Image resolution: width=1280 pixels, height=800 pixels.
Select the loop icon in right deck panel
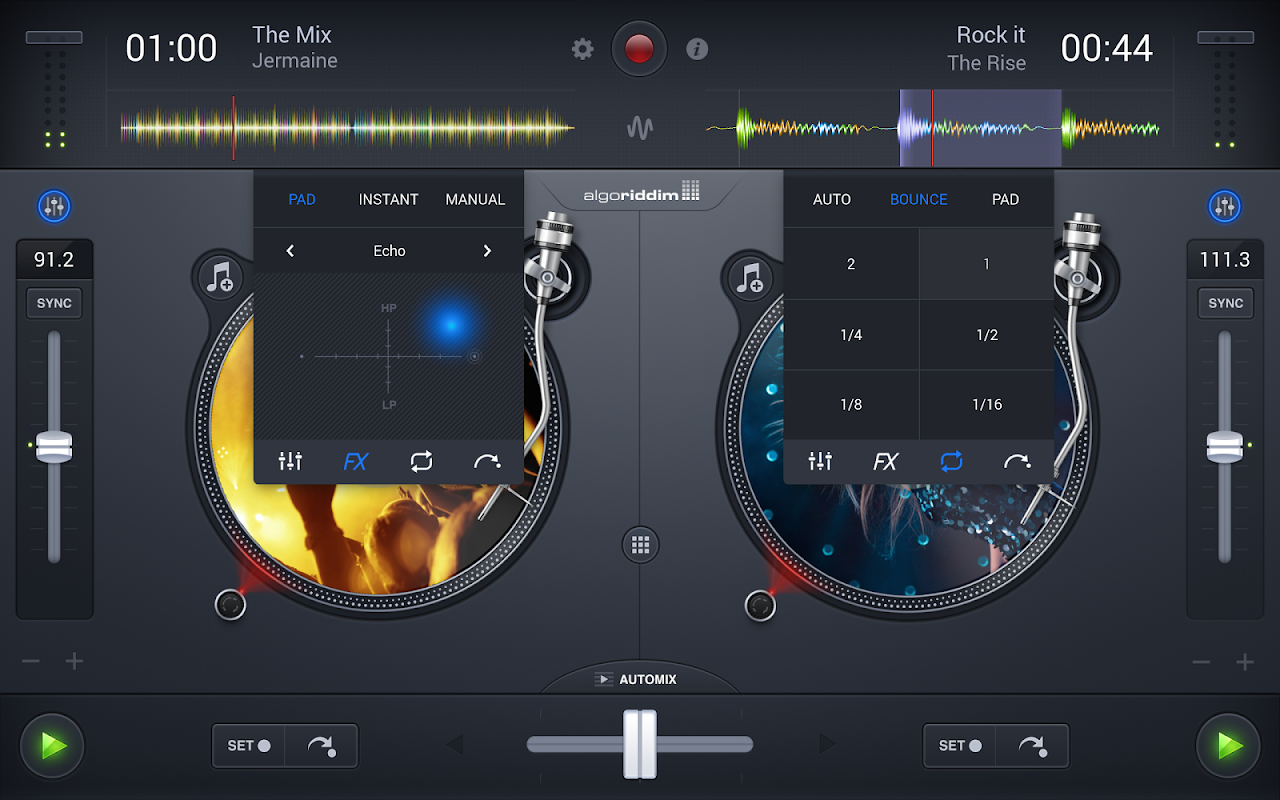click(x=952, y=461)
